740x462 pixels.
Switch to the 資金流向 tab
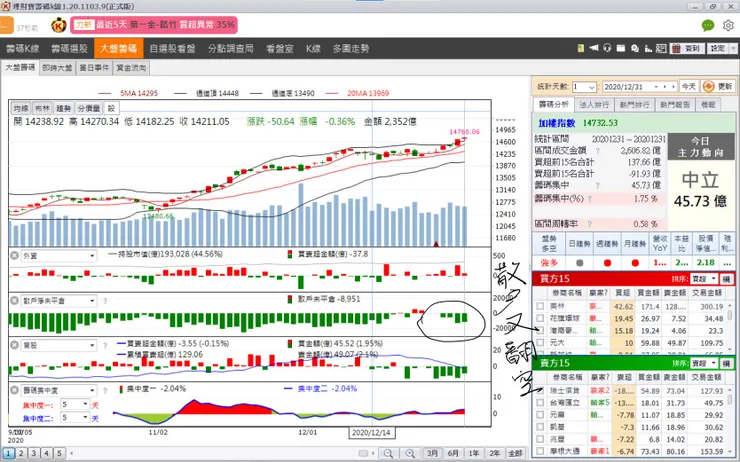[x=131, y=67]
